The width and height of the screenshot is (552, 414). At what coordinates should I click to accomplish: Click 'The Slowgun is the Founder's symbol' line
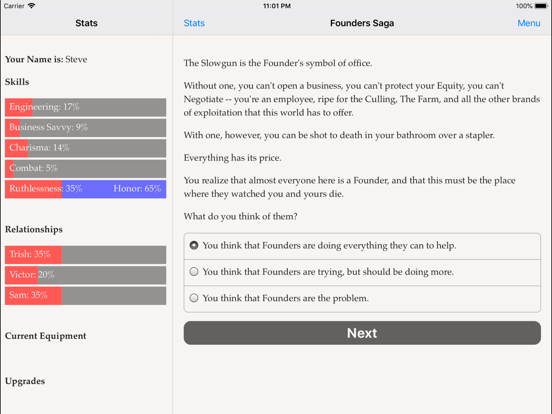click(x=278, y=63)
